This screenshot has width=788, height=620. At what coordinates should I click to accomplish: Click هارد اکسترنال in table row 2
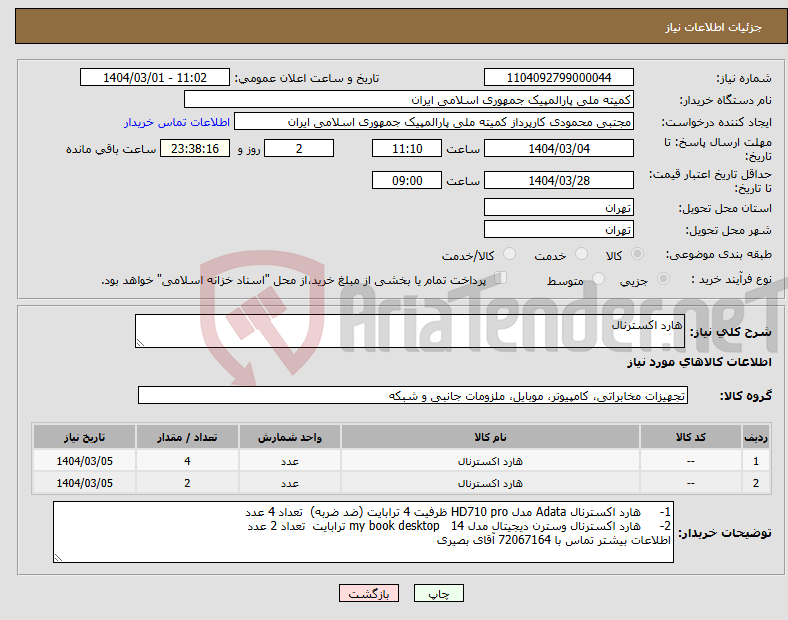pos(490,483)
